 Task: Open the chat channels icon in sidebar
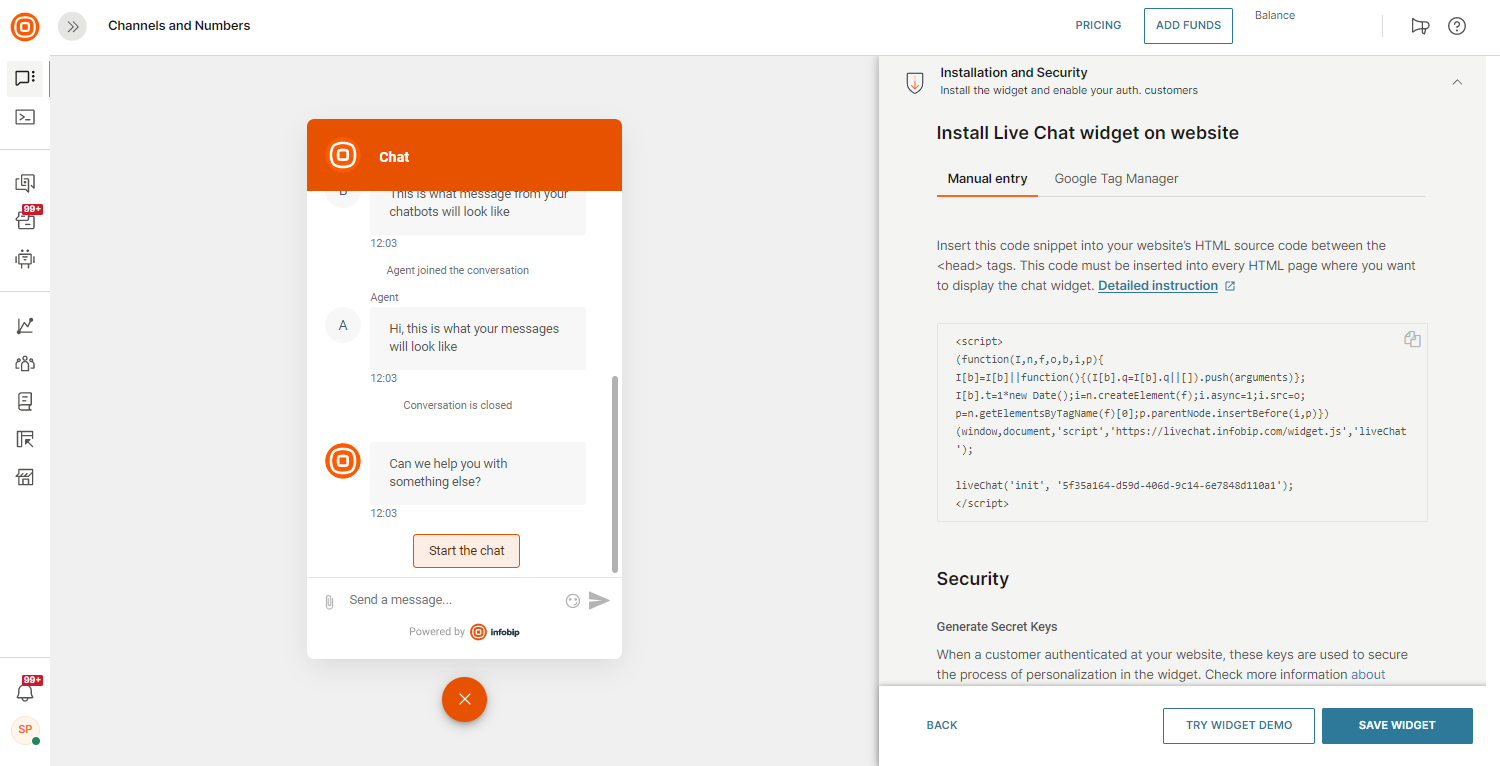(25, 78)
